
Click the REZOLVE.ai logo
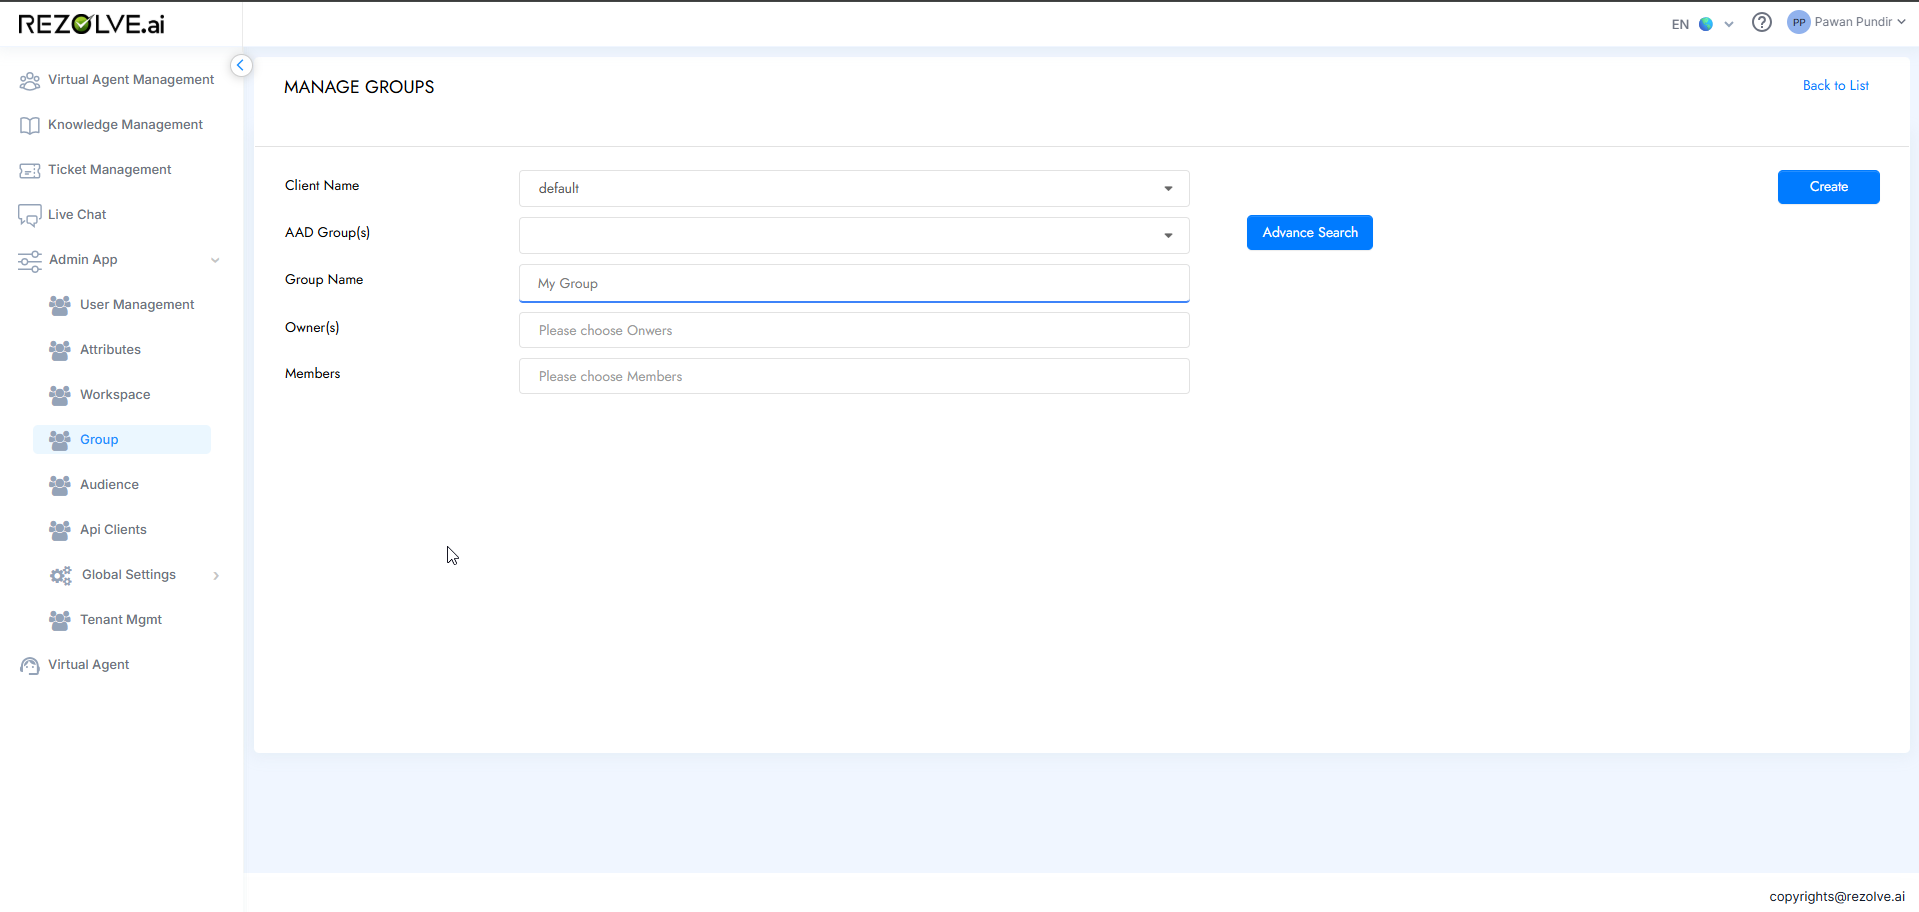pyautogui.click(x=92, y=24)
